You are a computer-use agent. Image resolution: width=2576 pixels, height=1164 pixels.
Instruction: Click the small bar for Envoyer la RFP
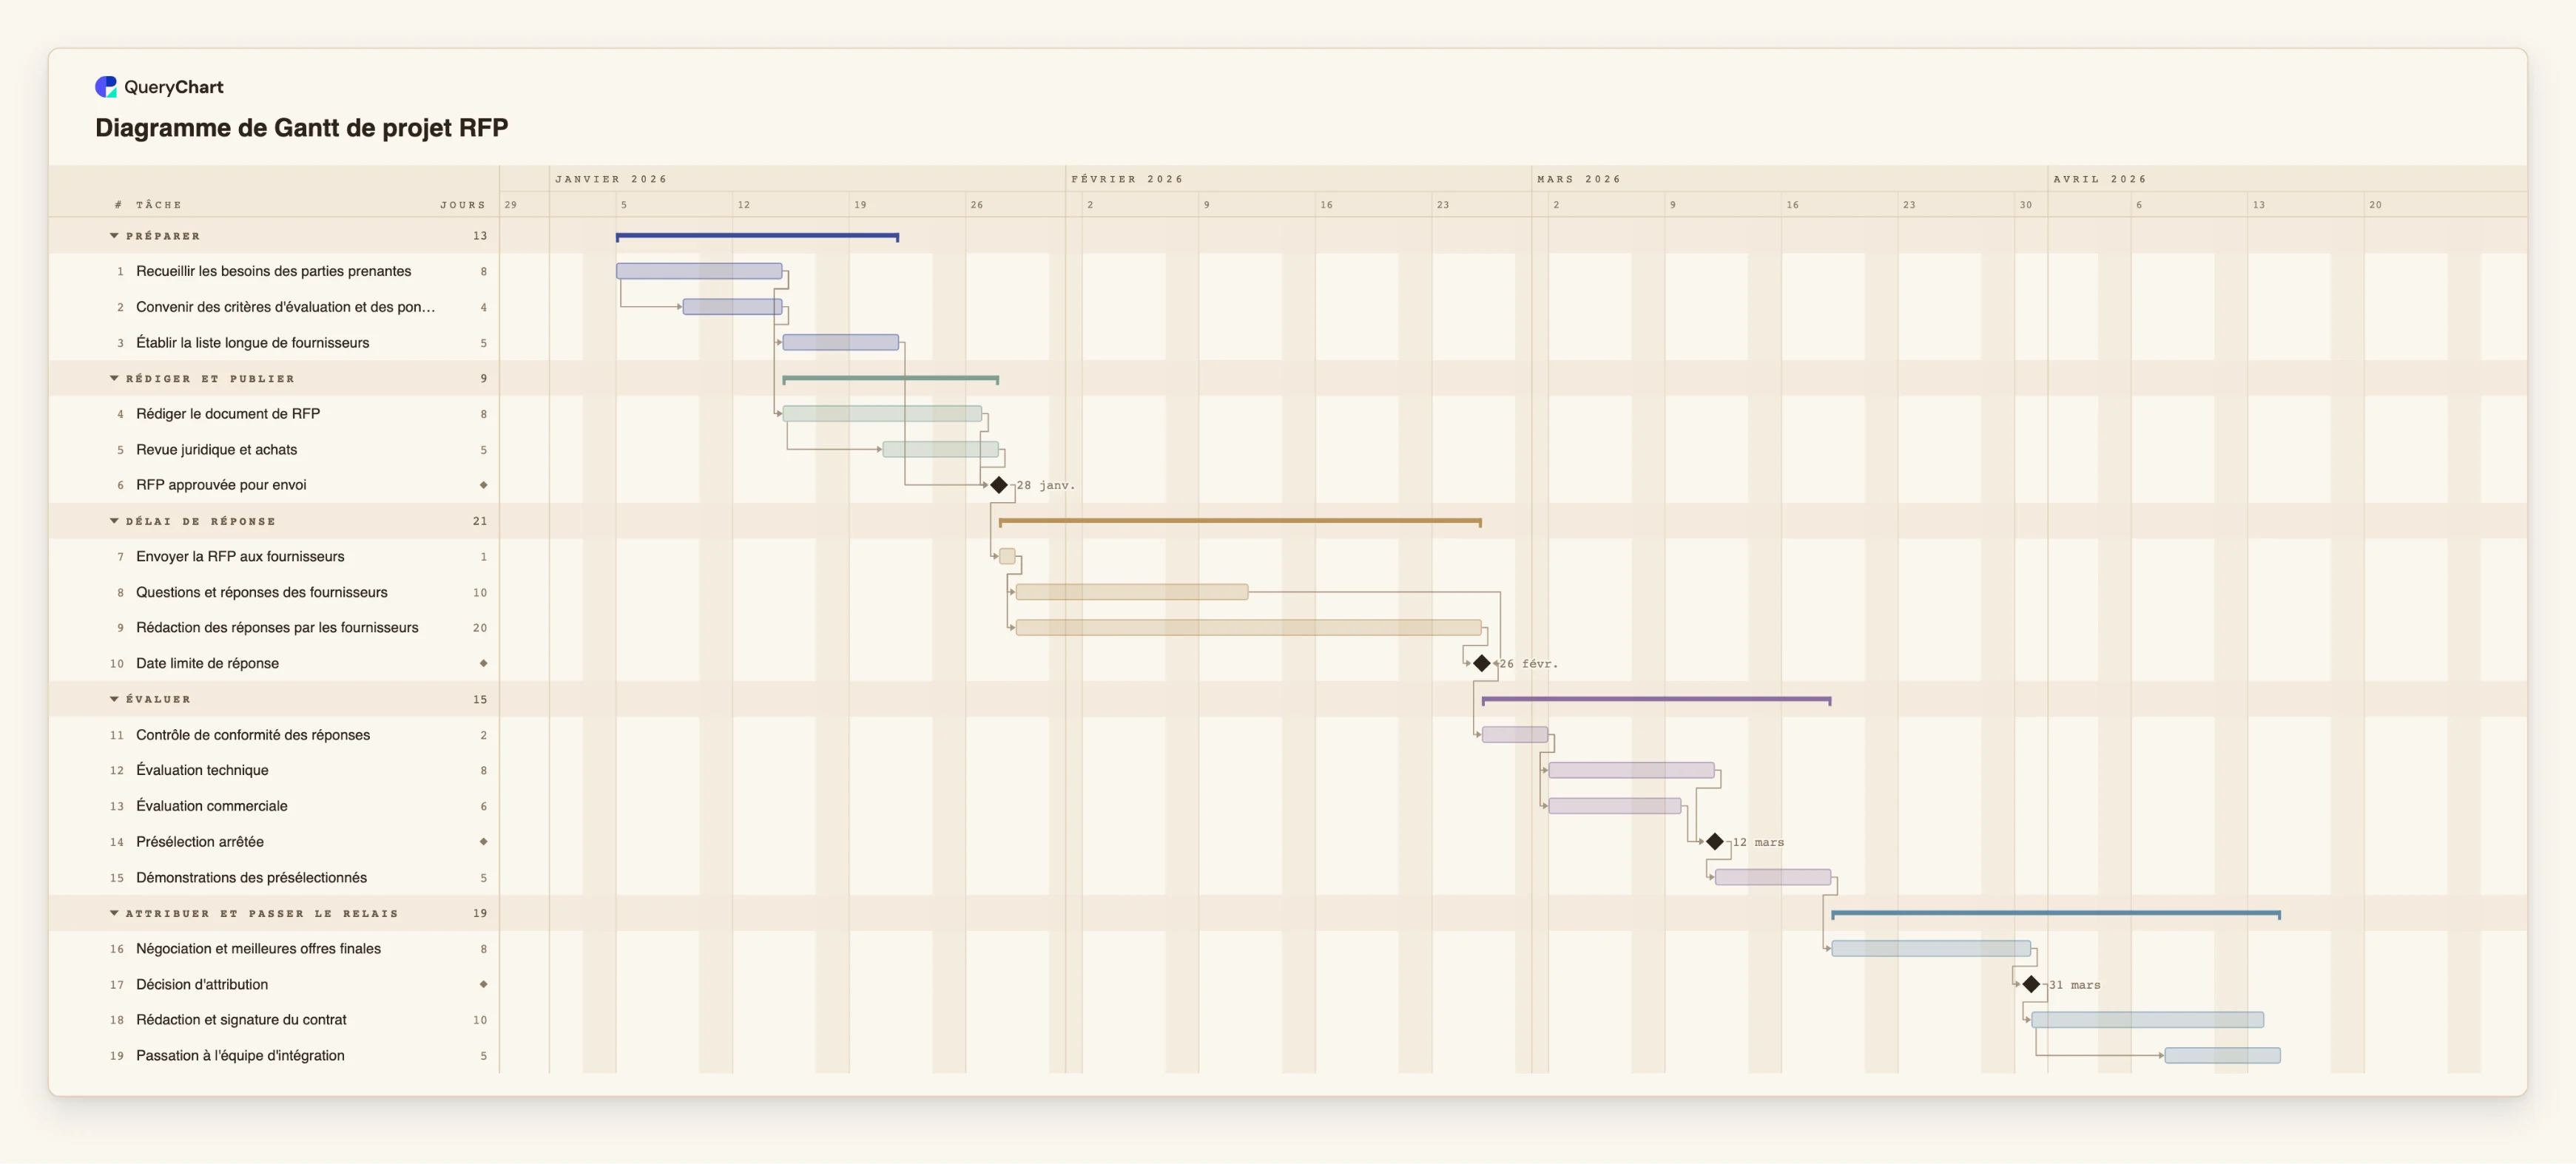pyautogui.click(x=1007, y=556)
